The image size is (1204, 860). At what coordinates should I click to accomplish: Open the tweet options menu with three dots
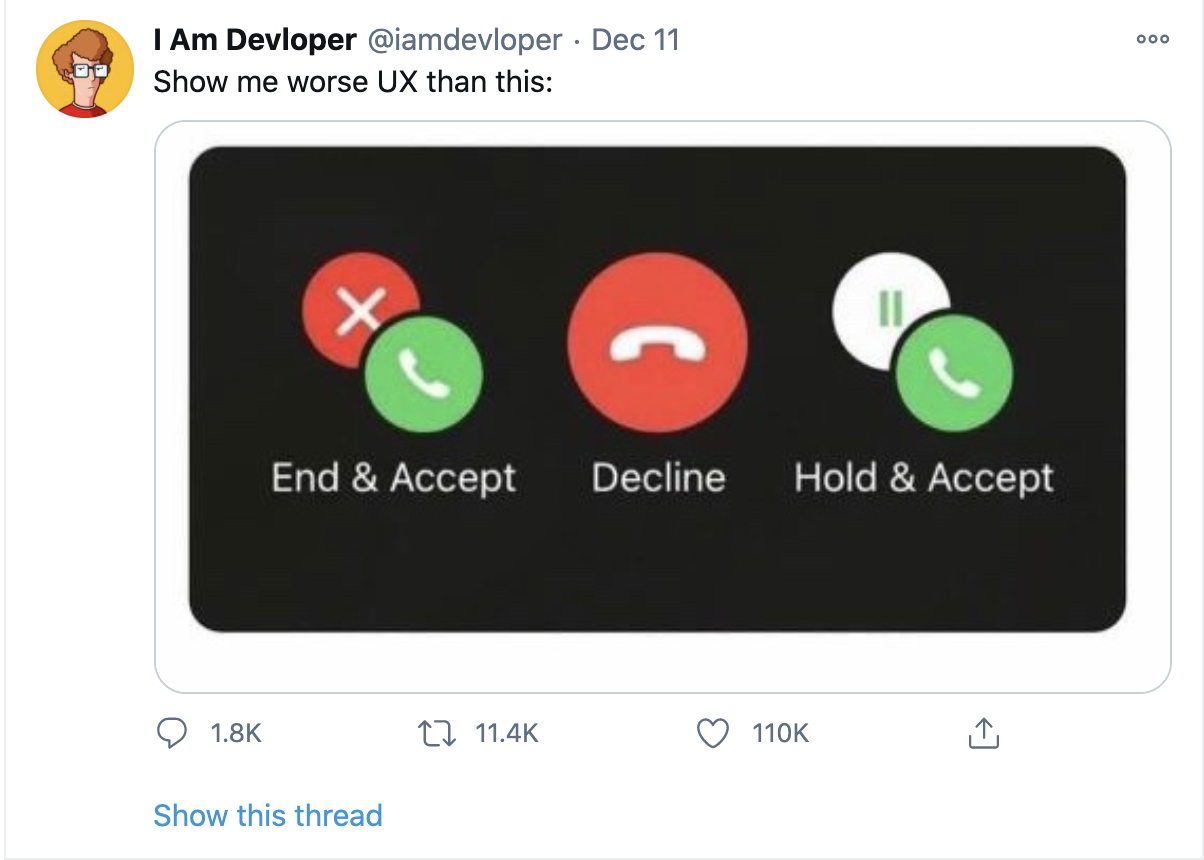[1152, 38]
